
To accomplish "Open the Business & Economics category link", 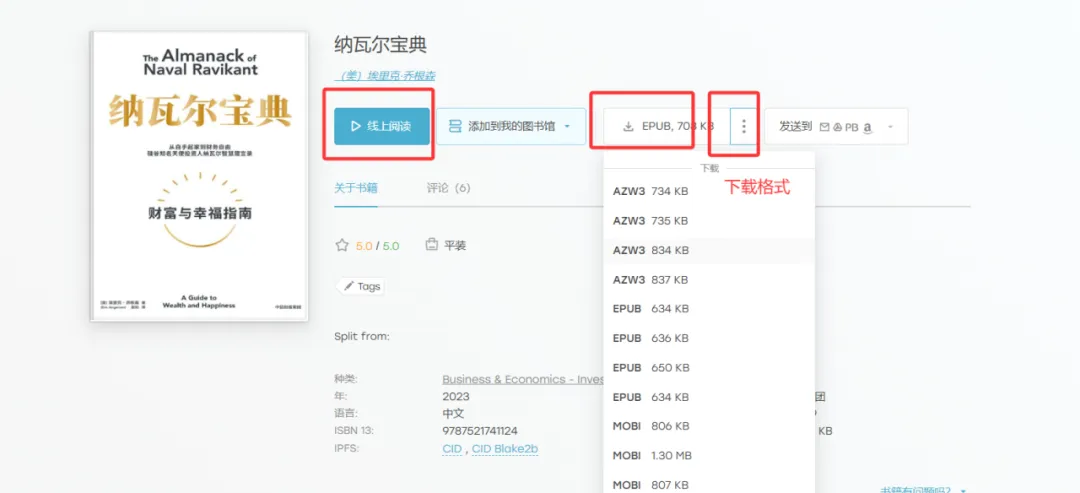I will pos(523,379).
